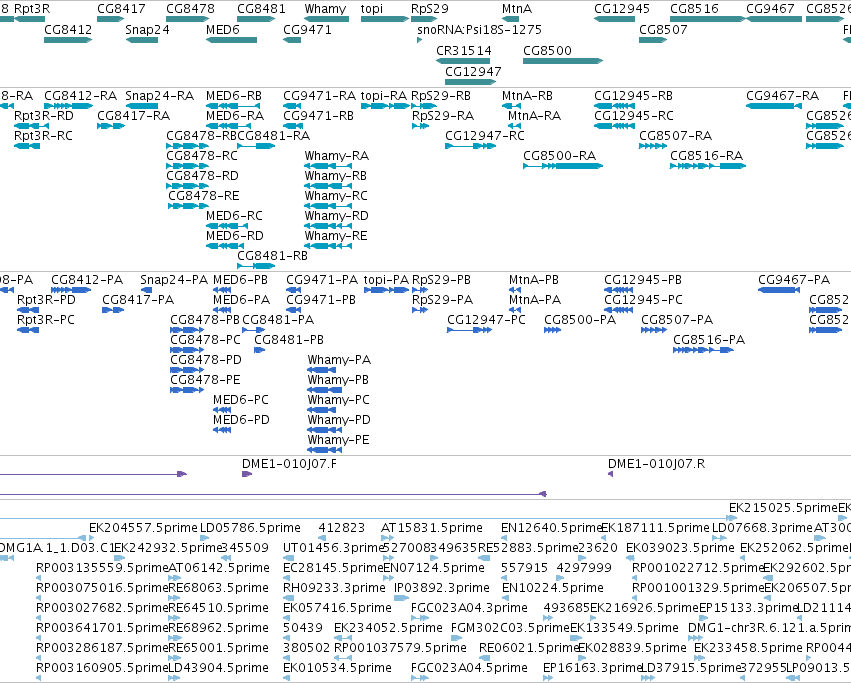This screenshot has width=851, height=683.
Task: Select the LD43904.5prime label
Action: click(219, 667)
